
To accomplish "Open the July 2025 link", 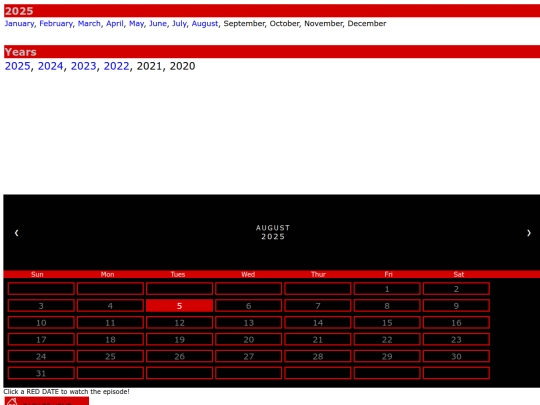I will pos(179,23).
